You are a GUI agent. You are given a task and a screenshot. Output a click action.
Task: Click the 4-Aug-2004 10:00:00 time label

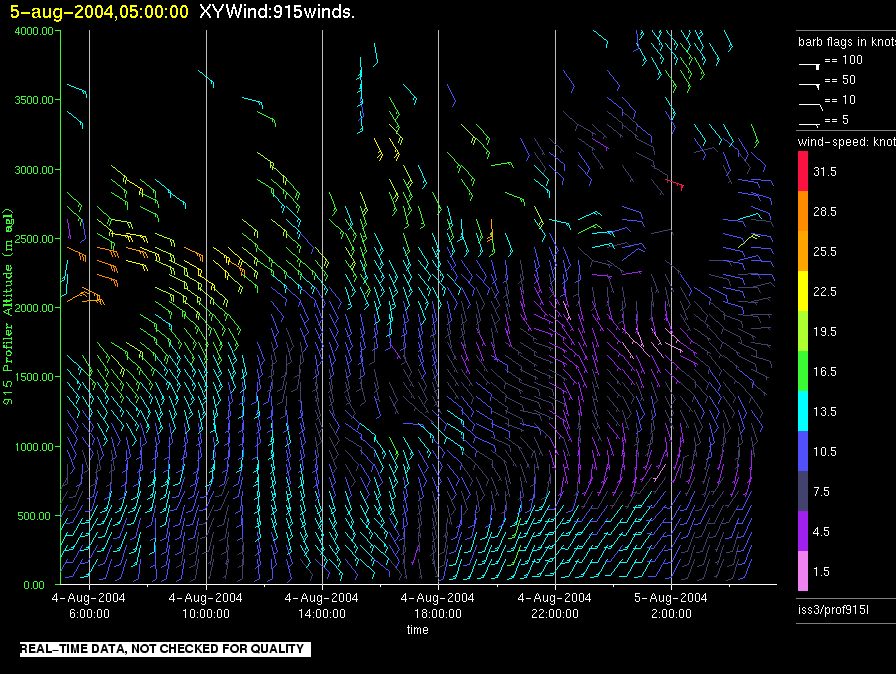pyautogui.click(x=206, y=605)
